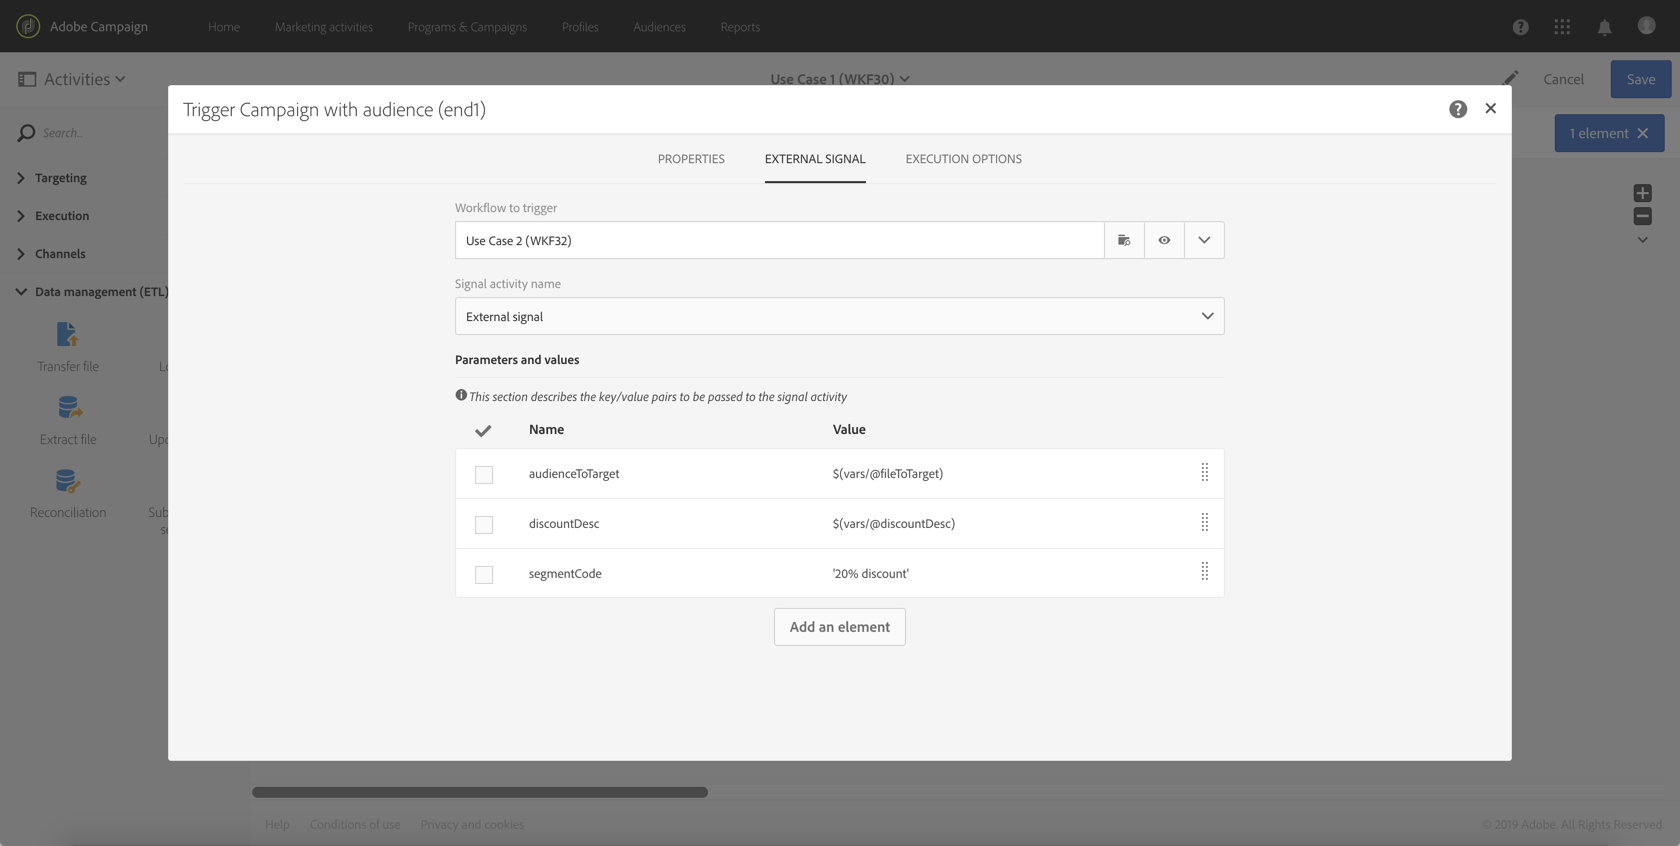
Task: Open the Profiles menu
Action: [x=580, y=27]
